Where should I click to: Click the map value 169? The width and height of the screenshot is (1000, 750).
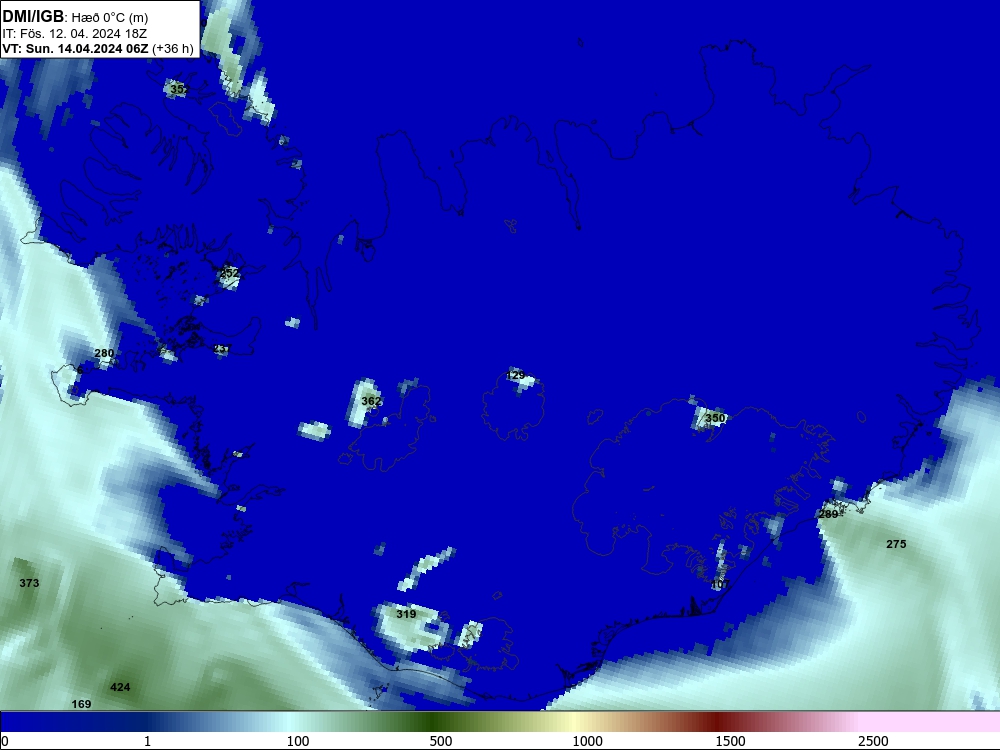(81, 704)
